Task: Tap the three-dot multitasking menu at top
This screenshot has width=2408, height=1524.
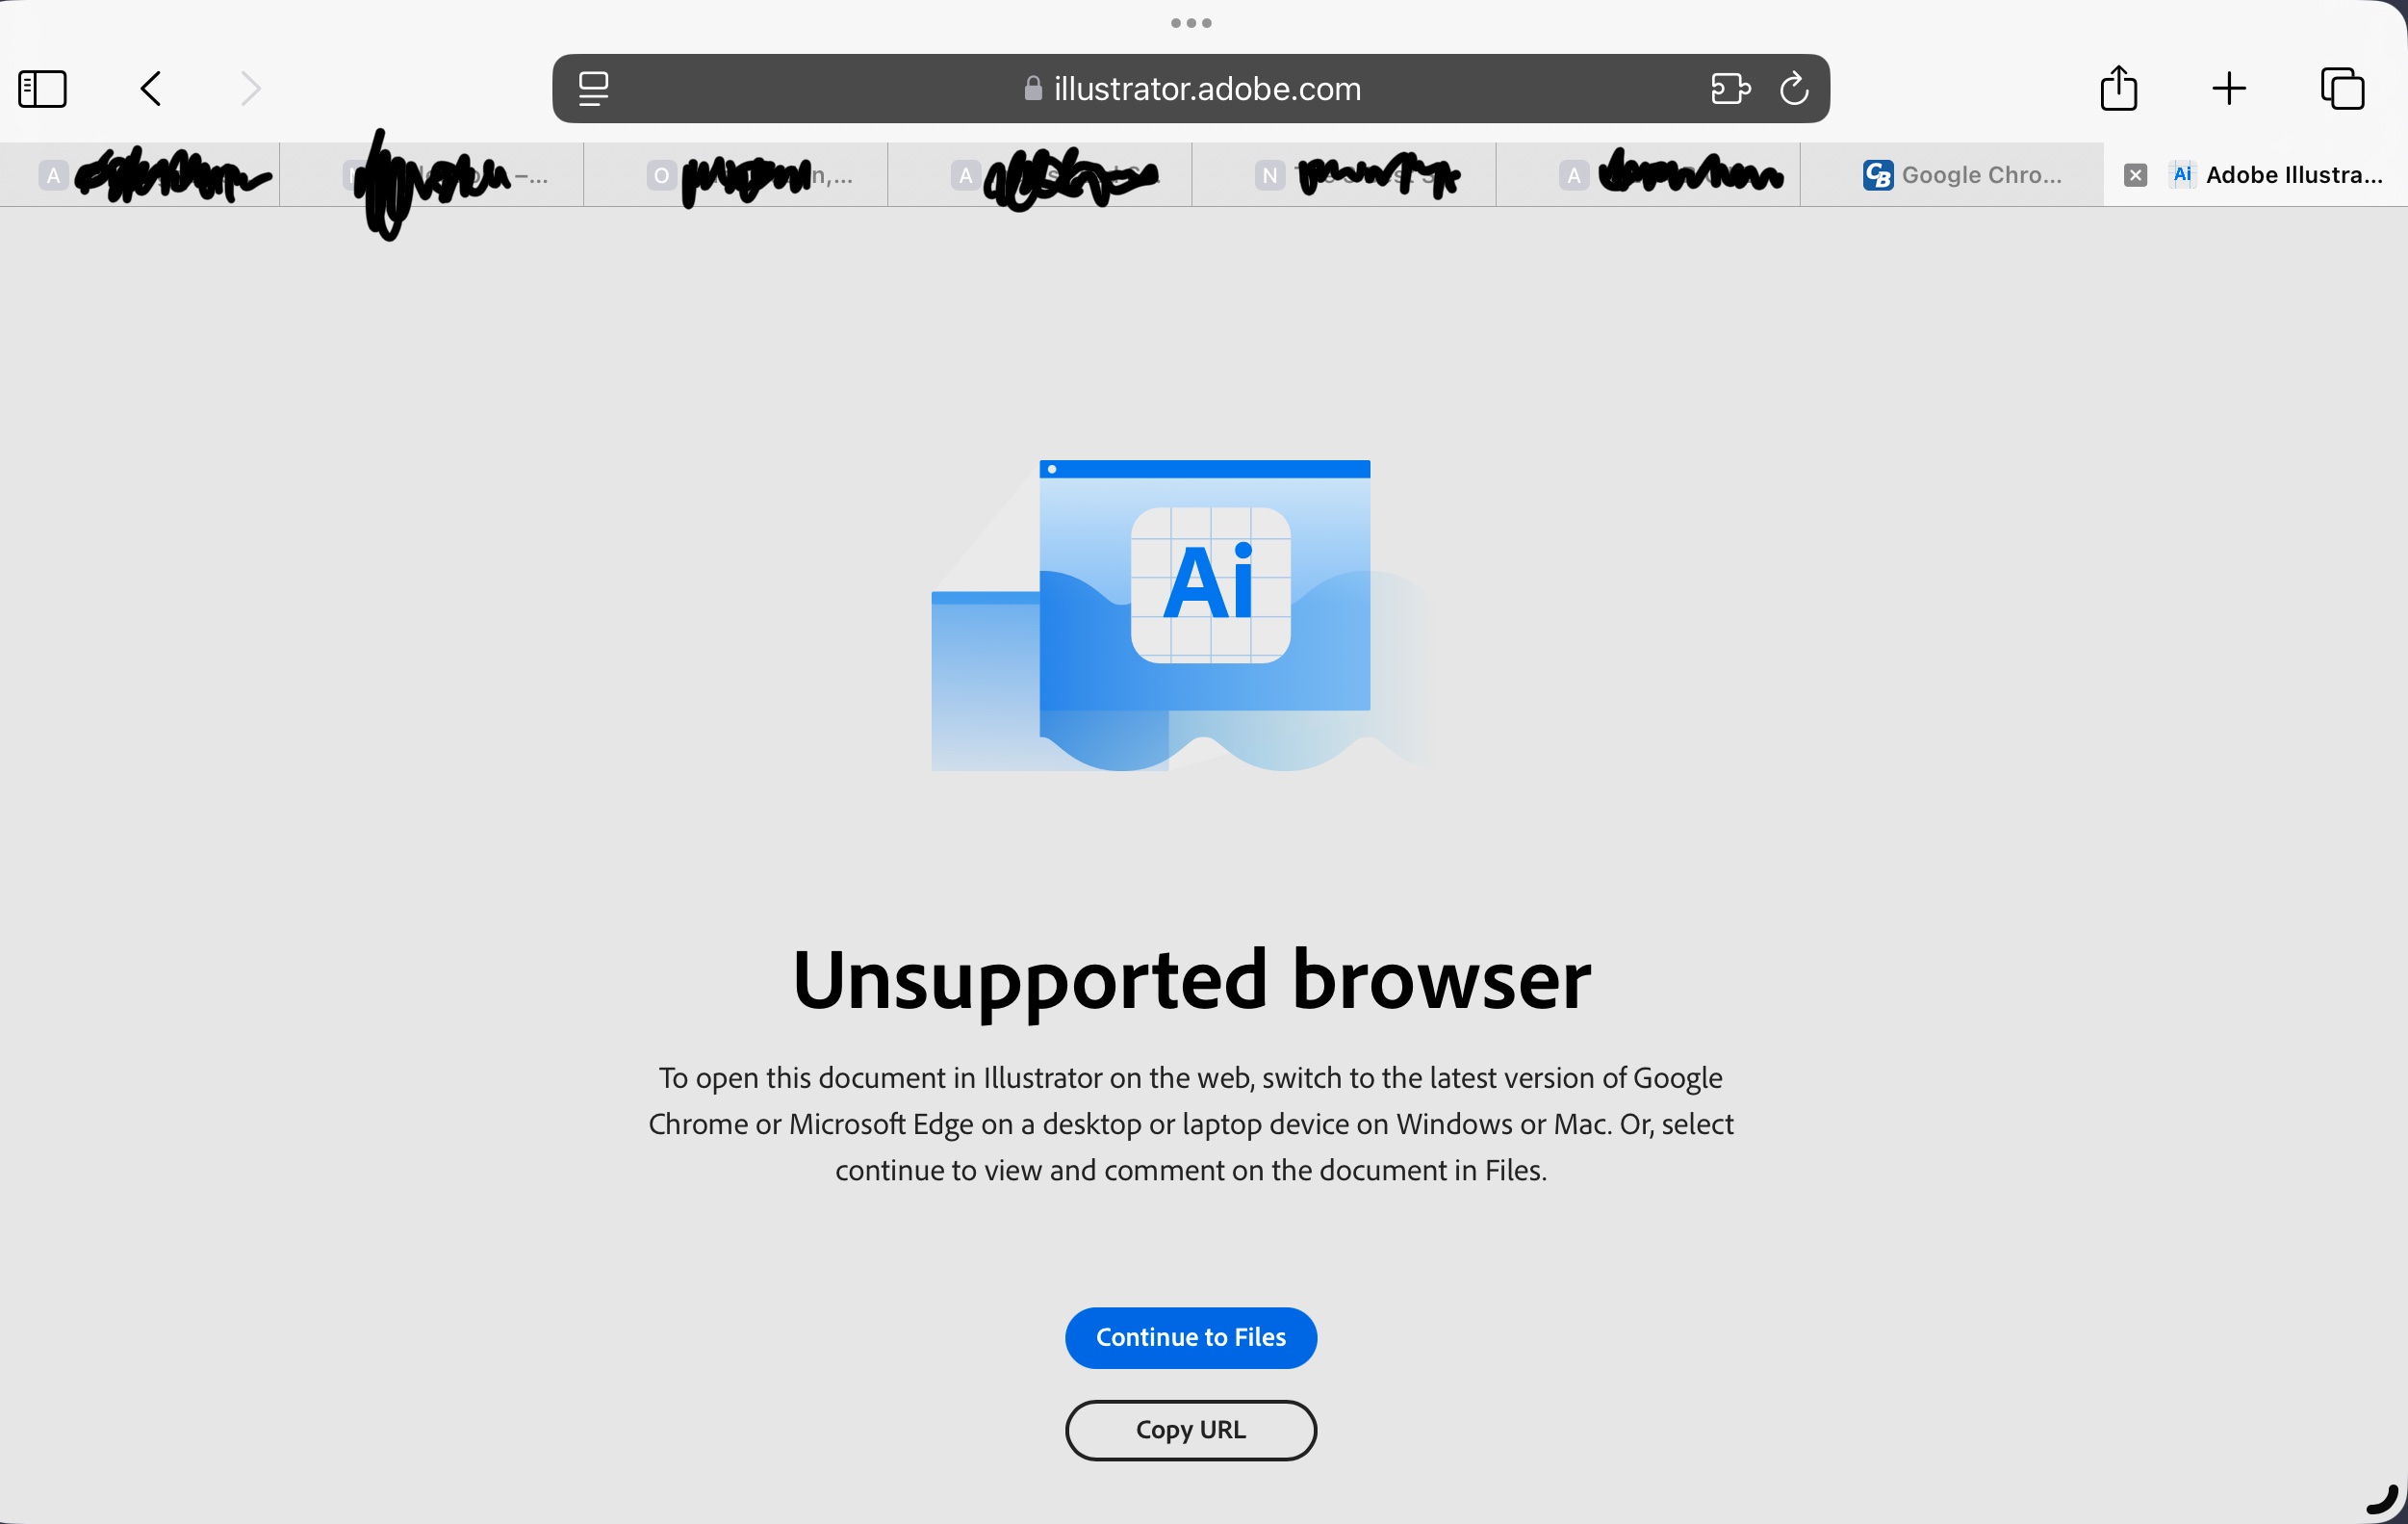Action: [x=1191, y=23]
